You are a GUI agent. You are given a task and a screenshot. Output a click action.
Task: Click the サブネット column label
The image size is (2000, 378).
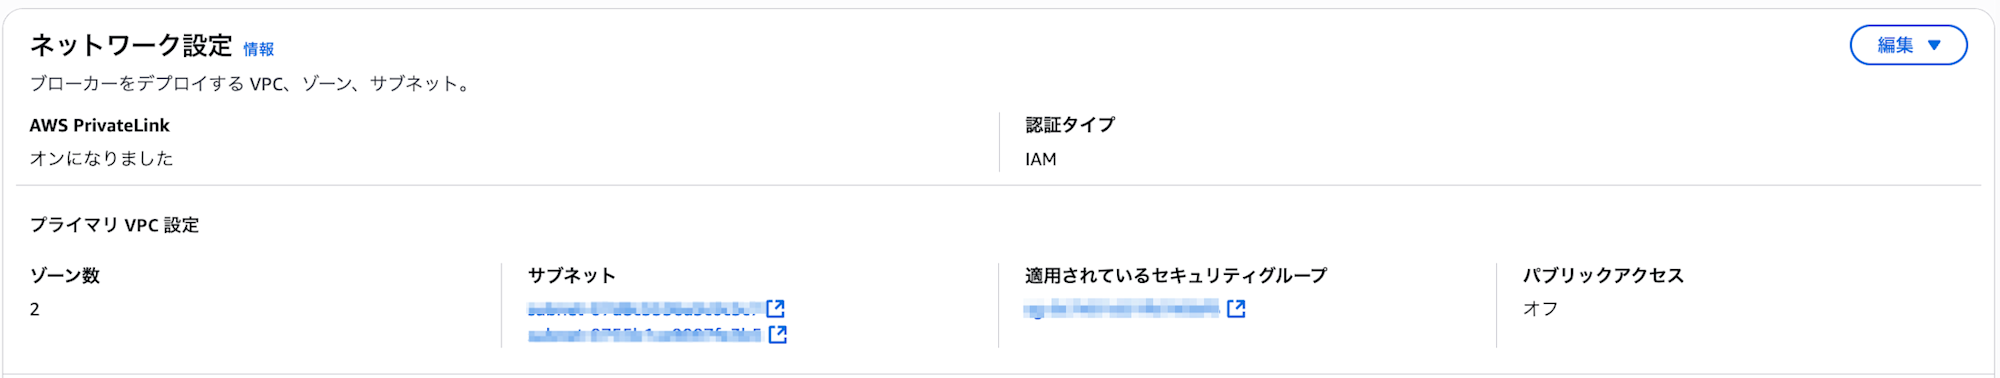tap(572, 275)
